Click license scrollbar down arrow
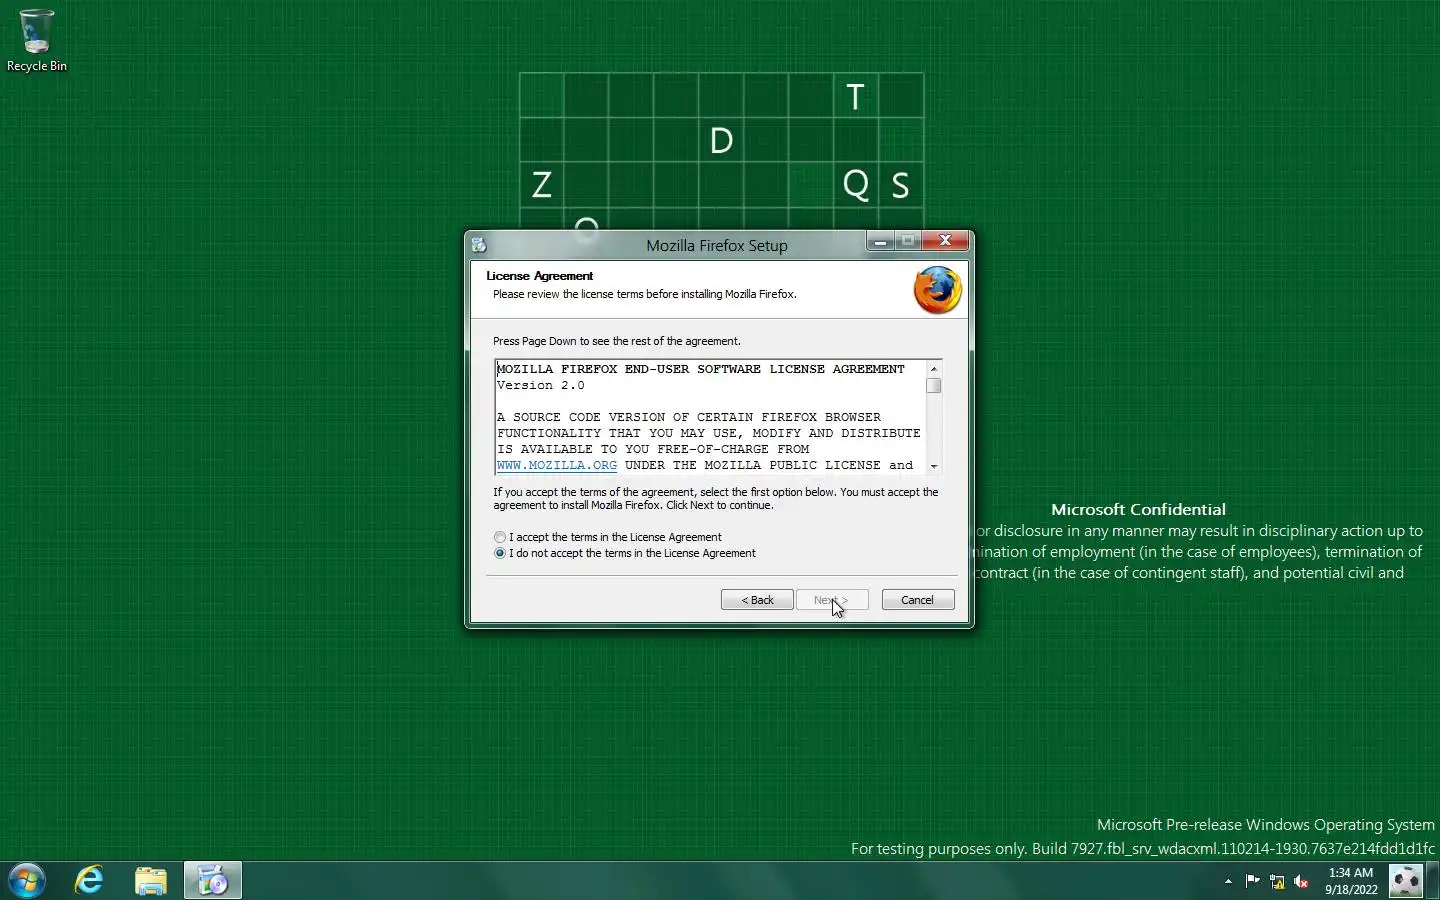This screenshot has width=1440, height=900. coord(934,466)
